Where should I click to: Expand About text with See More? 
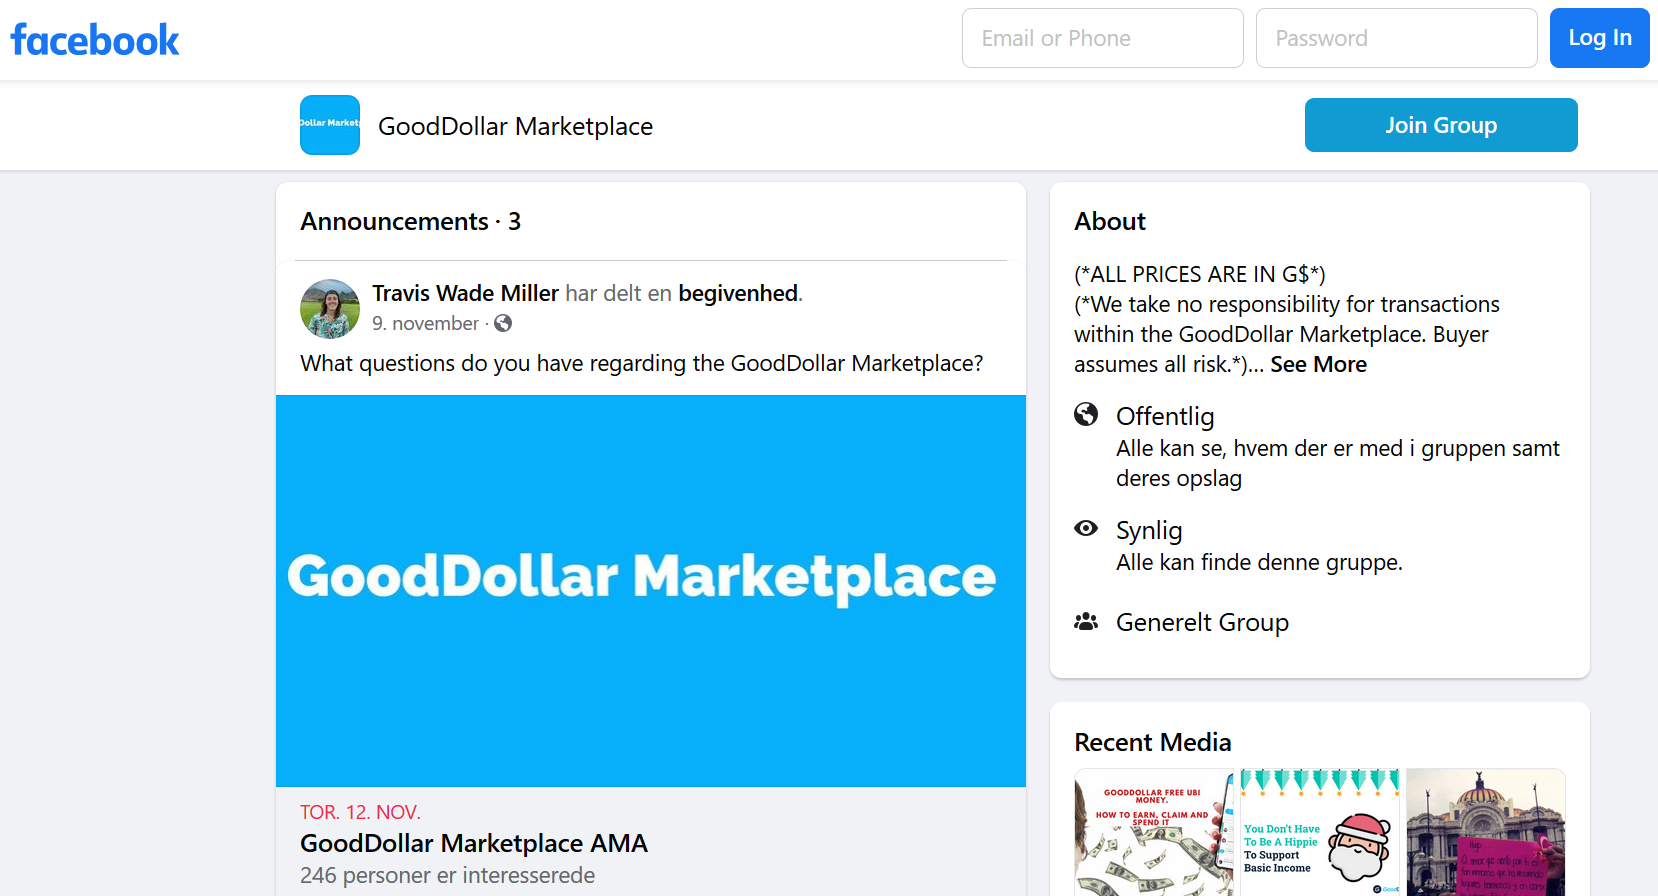tap(1318, 364)
